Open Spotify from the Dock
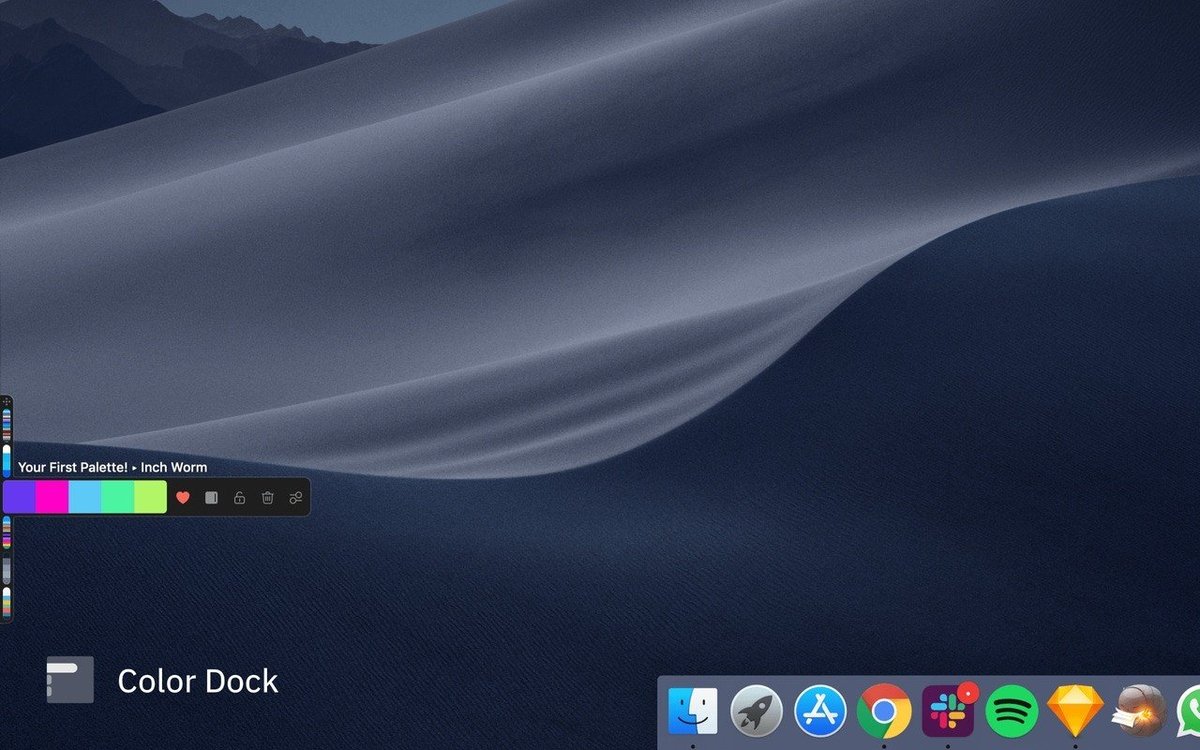This screenshot has height=750, width=1200. 1011,711
